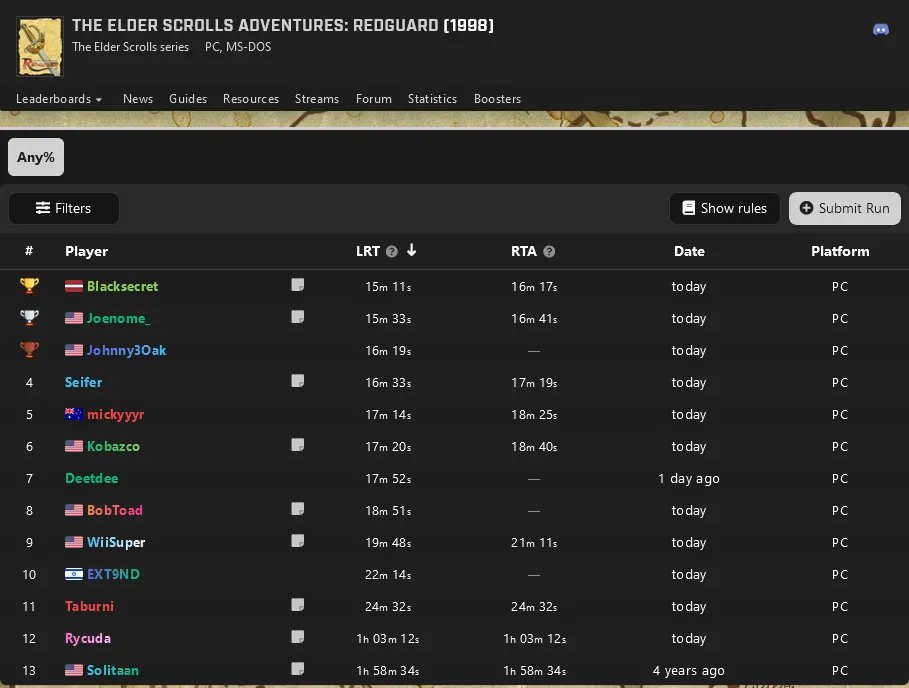Open the Statistics menu item

pos(432,99)
